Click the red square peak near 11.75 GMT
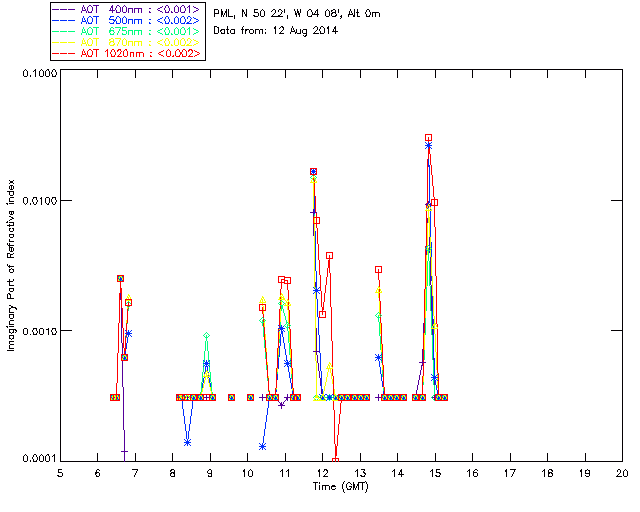This screenshot has width=640, height=512. coord(313,171)
